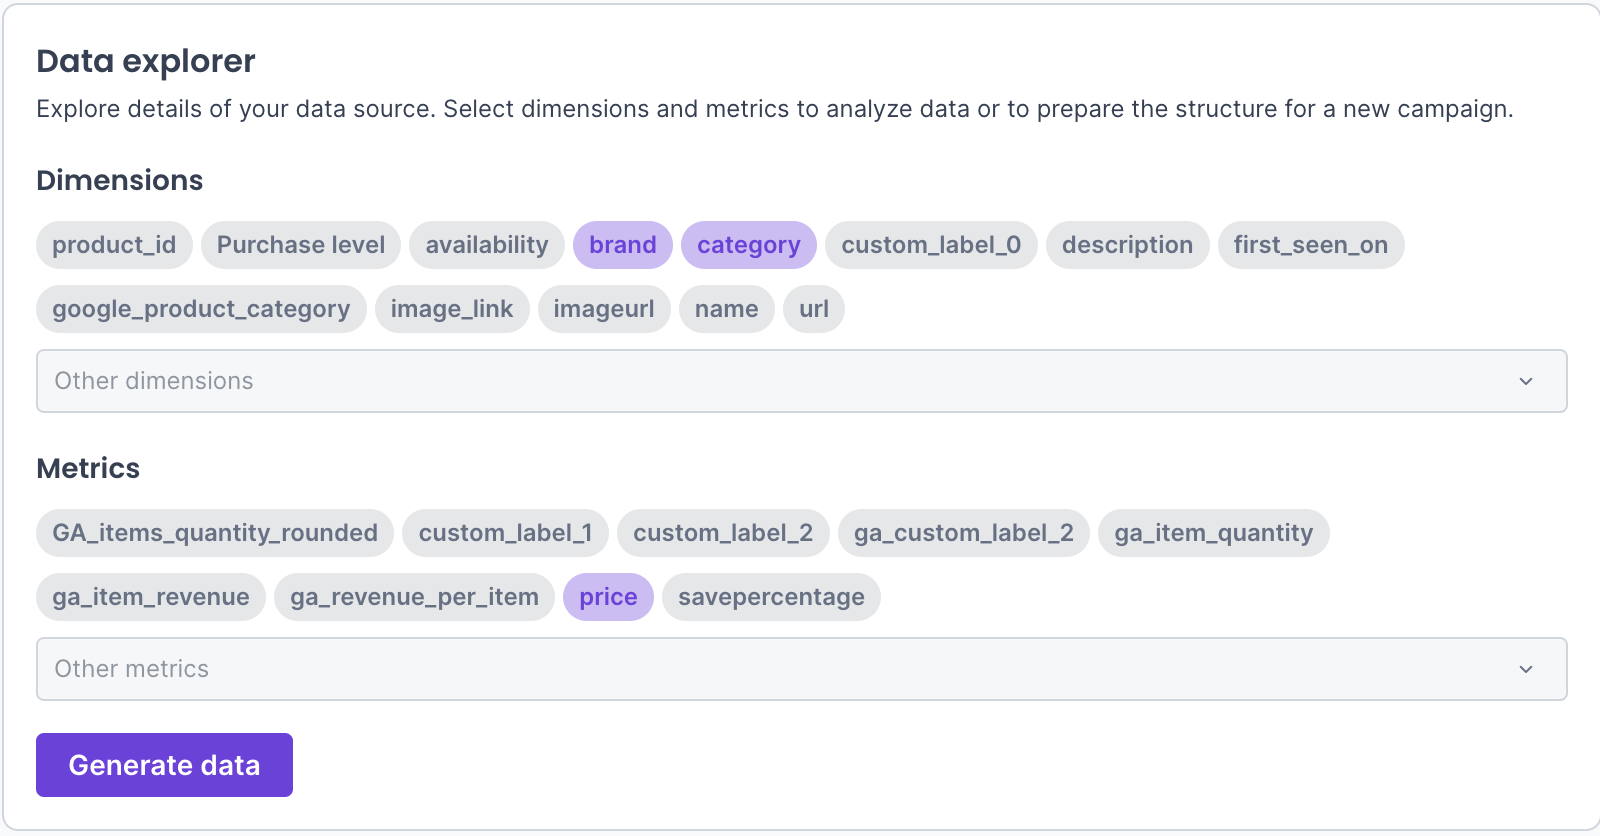Viewport: 1600px width, 836px height.
Task: Deselect the category dimension chip
Action: [748, 245]
